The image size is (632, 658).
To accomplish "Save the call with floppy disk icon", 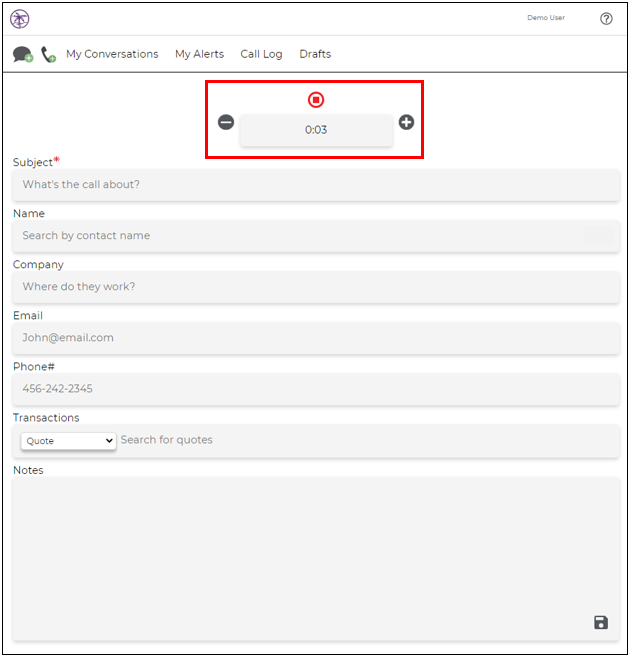I will point(601,623).
